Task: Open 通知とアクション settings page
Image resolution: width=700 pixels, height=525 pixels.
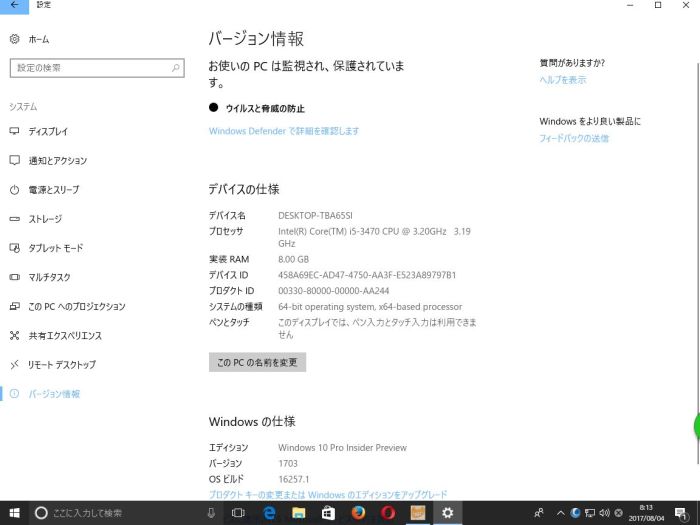Action: point(57,160)
